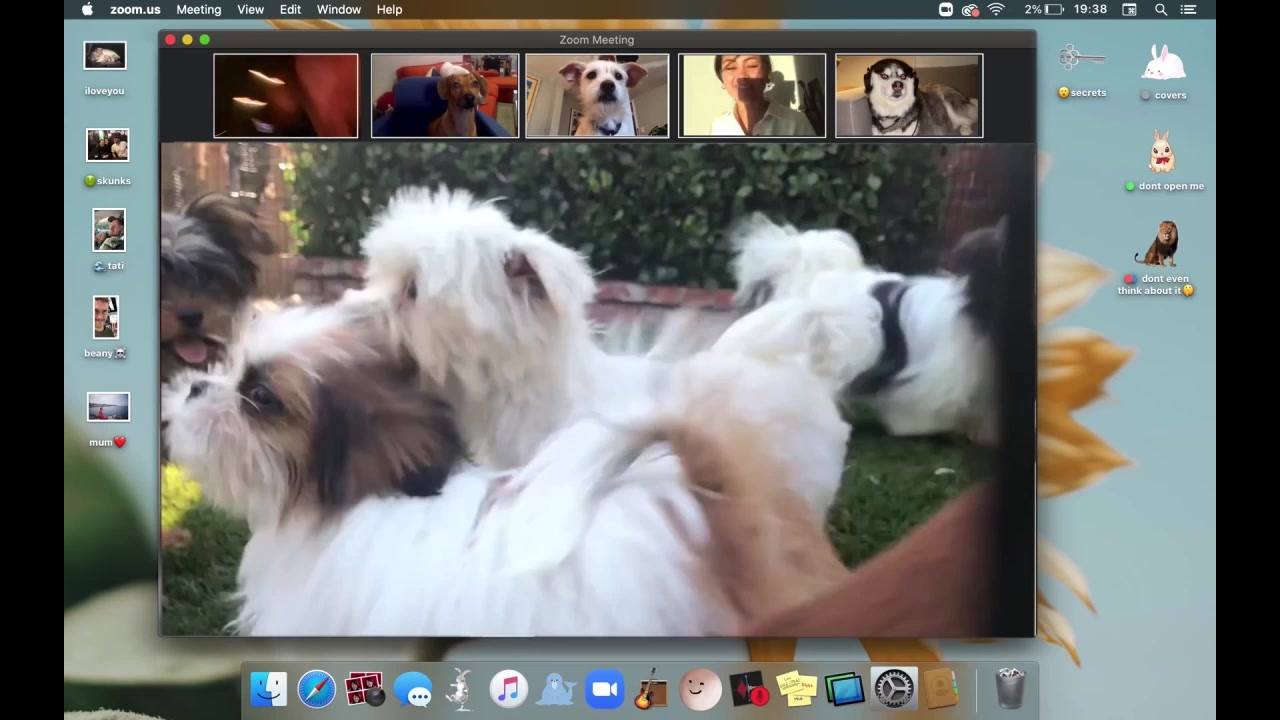Click the 19:38 clock in menu bar

(x=1090, y=9)
